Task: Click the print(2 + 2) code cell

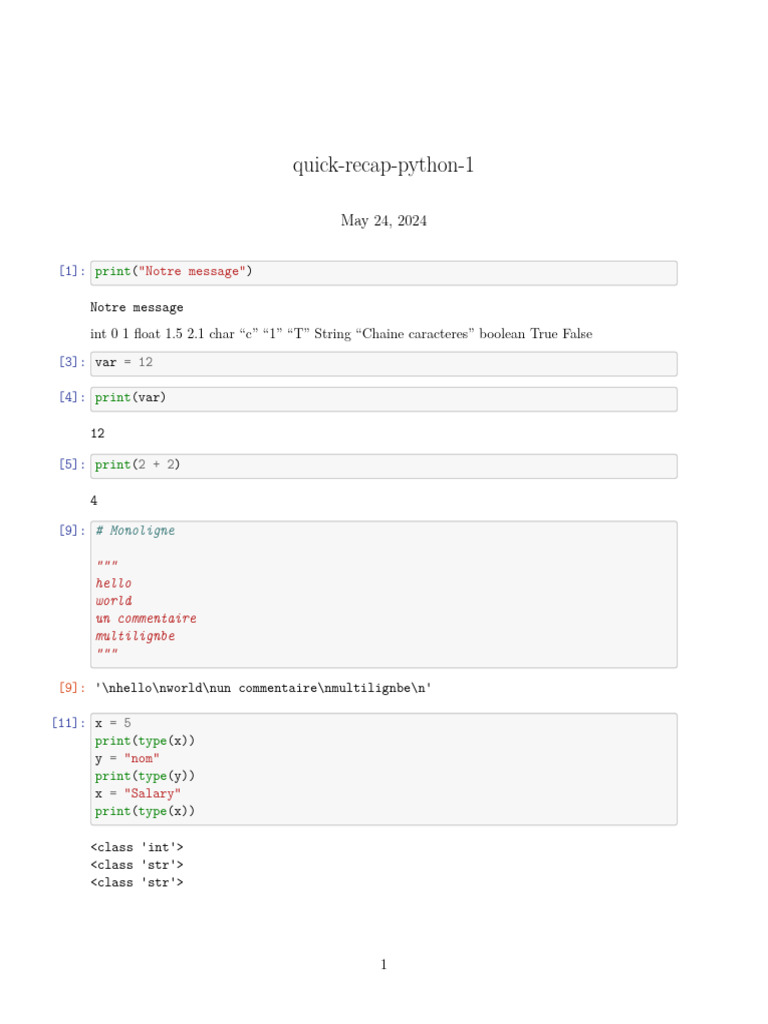Action: [x=383, y=466]
